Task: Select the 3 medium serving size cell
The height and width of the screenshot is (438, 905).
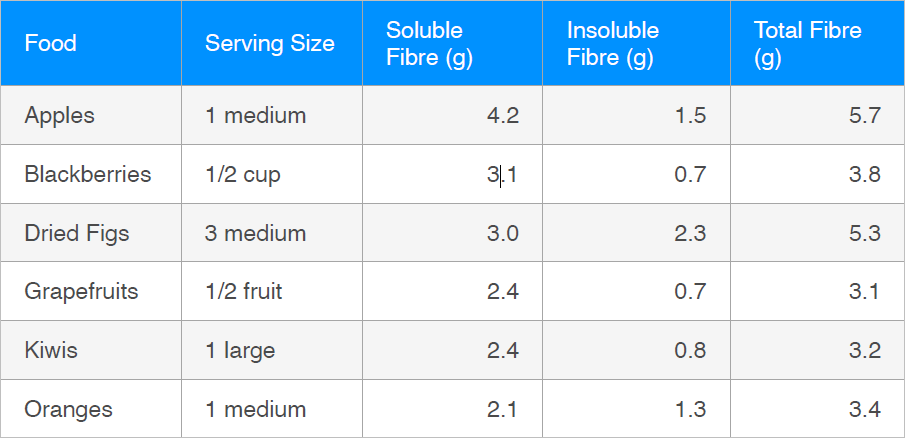Action: (x=272, y=233)
